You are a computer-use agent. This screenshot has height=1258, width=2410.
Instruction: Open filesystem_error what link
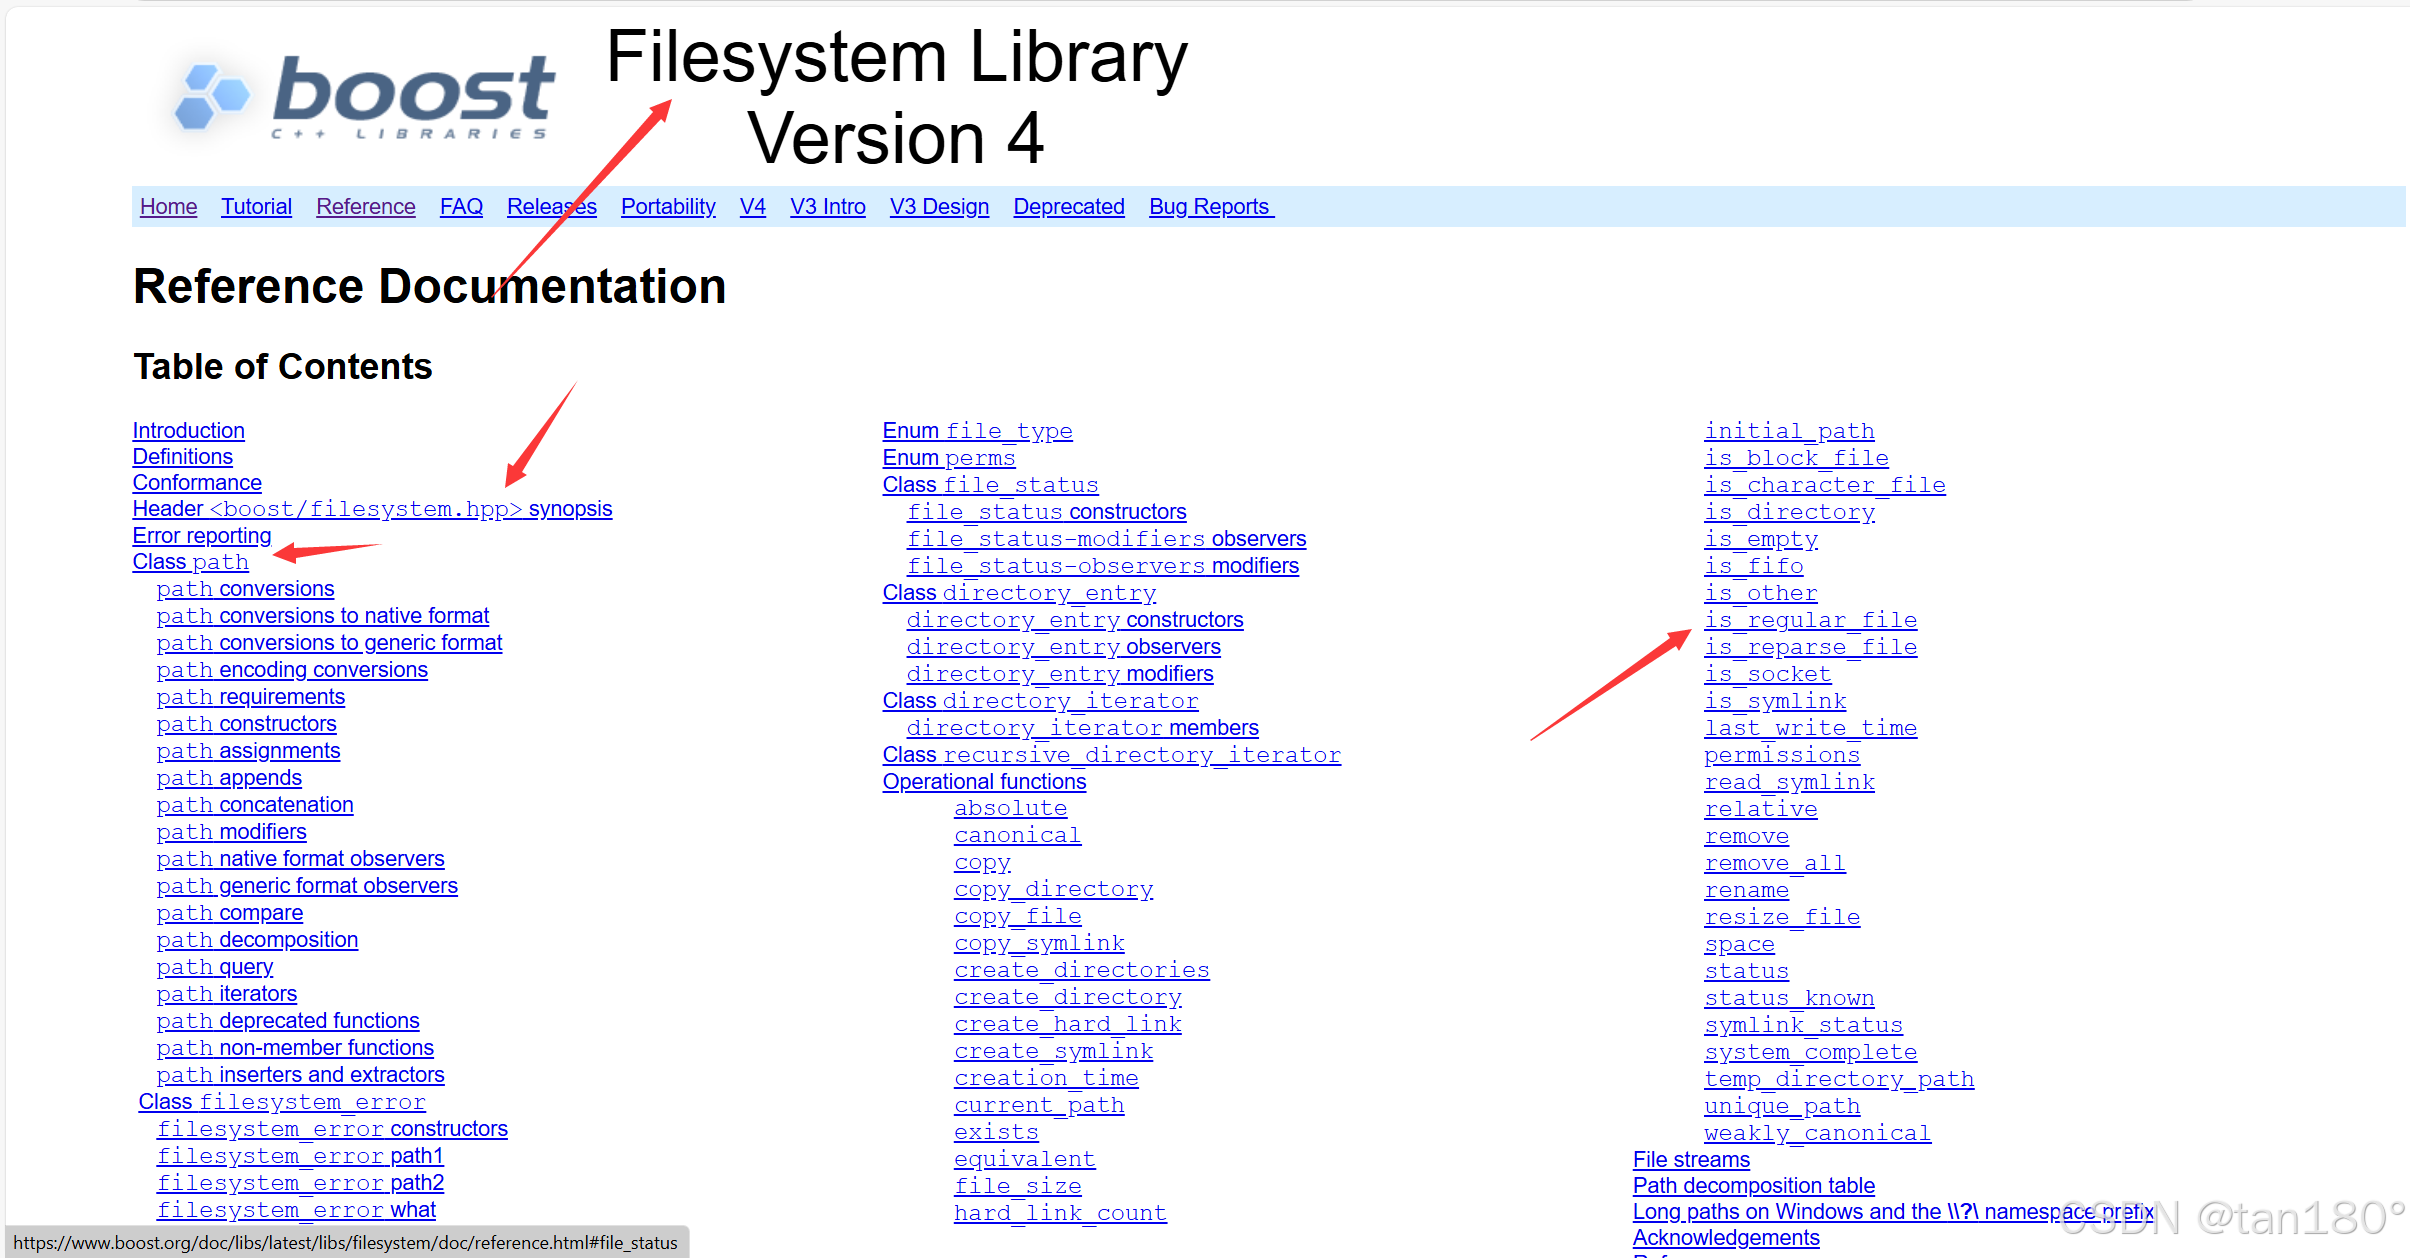296,1210
